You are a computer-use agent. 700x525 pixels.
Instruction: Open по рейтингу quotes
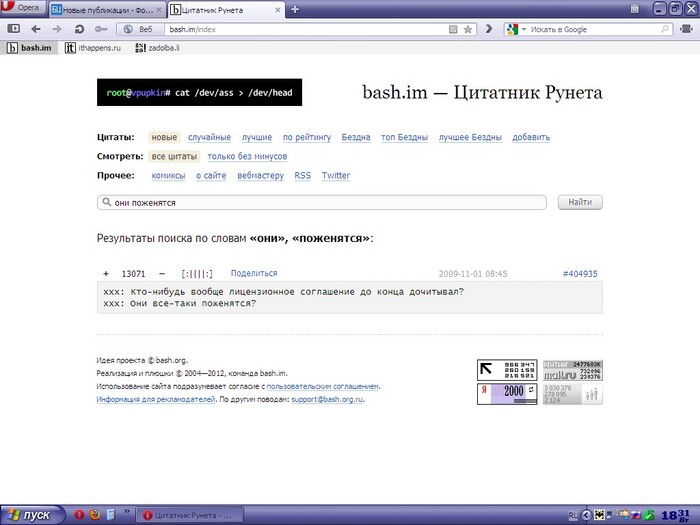[x=307, y=137]
